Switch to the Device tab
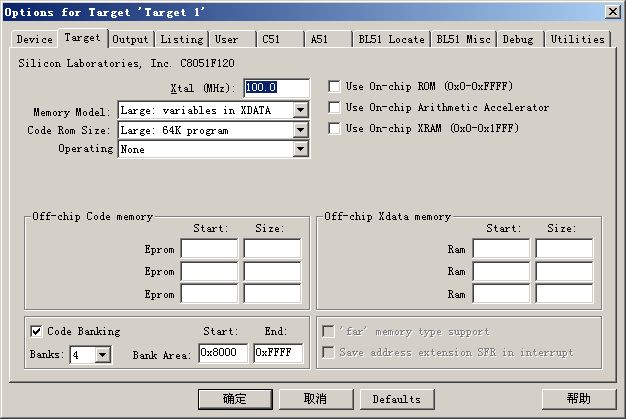This screenshot has width=626, height=419. [34, 39]
